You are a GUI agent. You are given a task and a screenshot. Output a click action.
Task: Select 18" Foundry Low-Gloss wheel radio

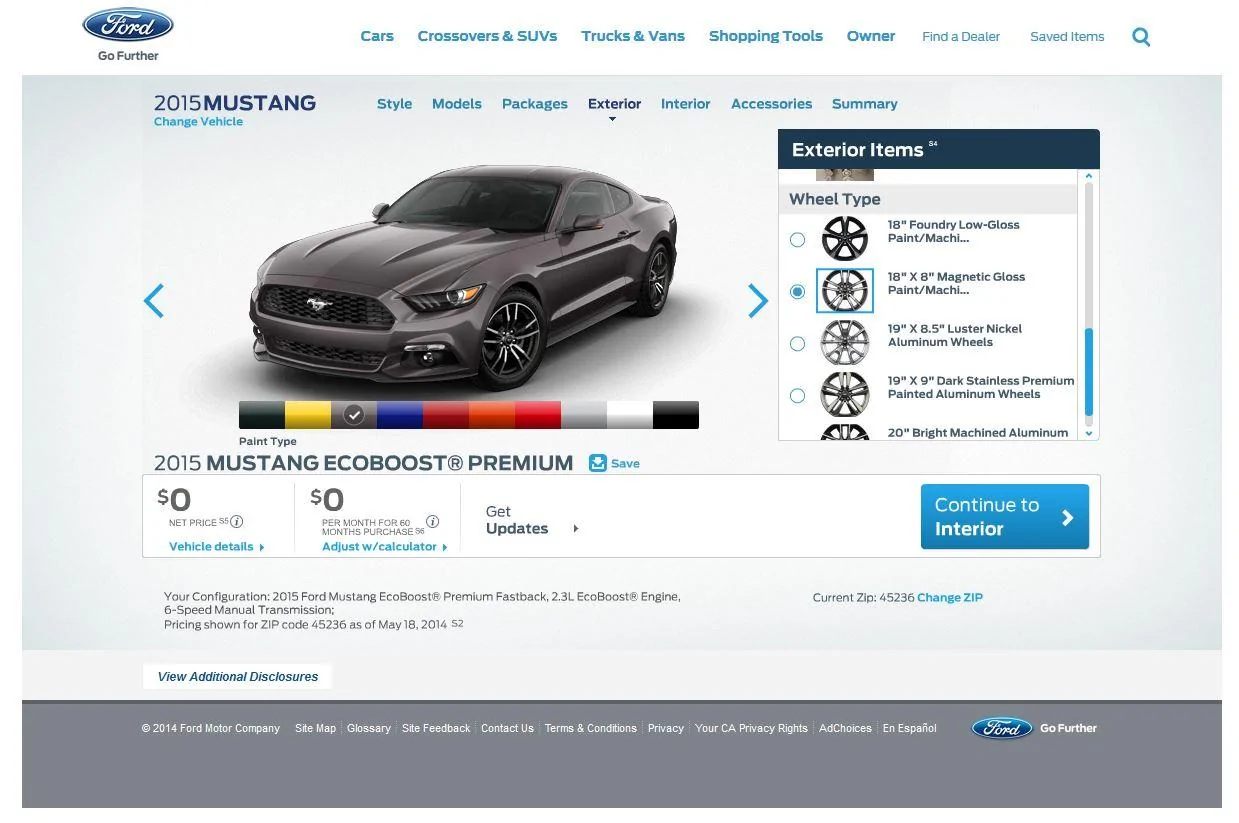click(797, 239)
